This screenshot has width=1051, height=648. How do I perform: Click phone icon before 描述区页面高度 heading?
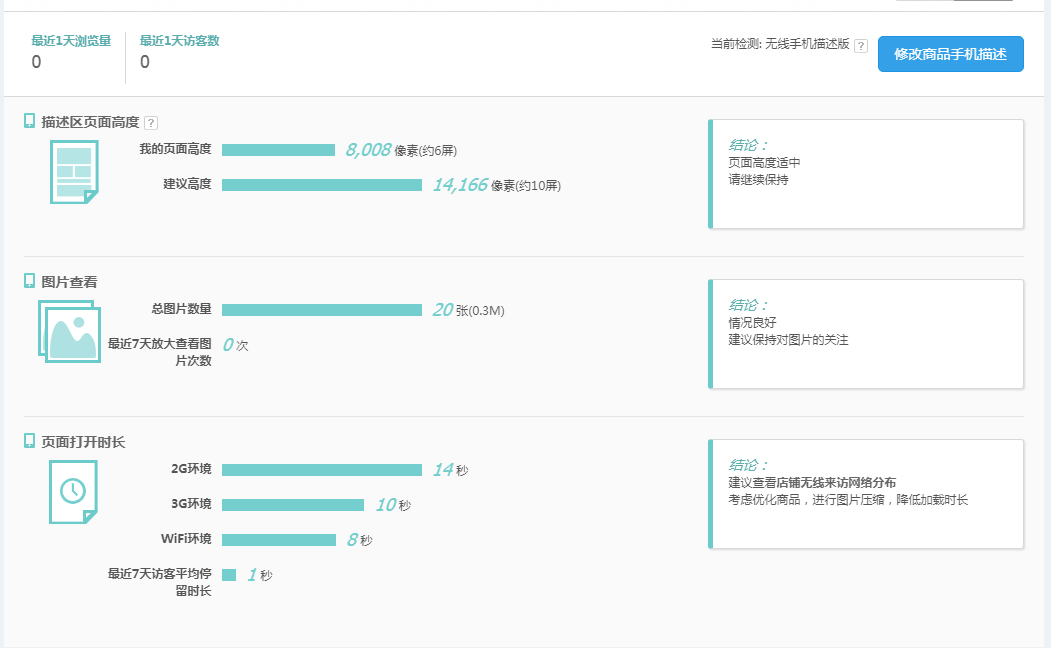[x=30, y=121]
